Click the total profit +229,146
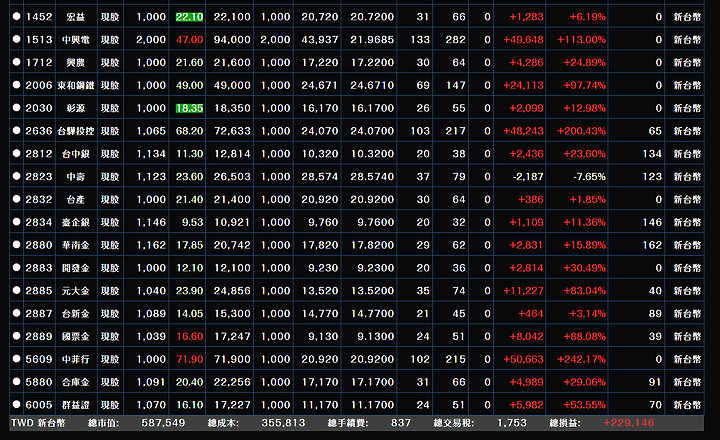 click(629, 423)
